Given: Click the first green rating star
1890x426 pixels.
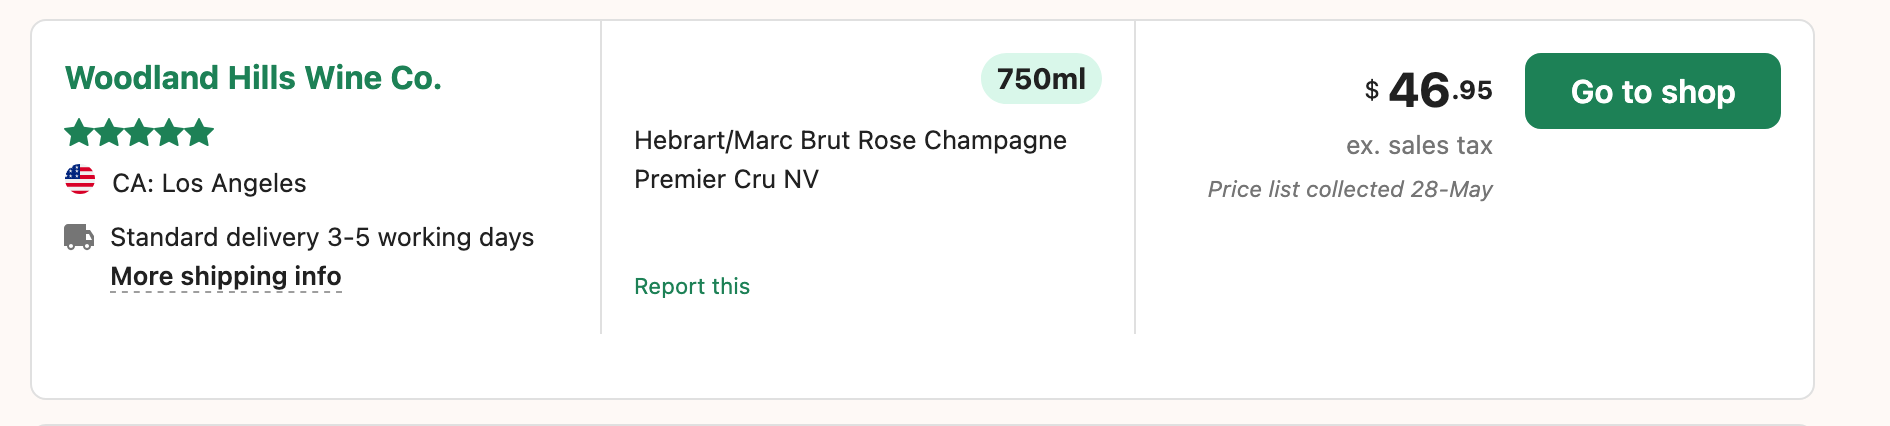Looking at the screenshot, I should (79, 132).
